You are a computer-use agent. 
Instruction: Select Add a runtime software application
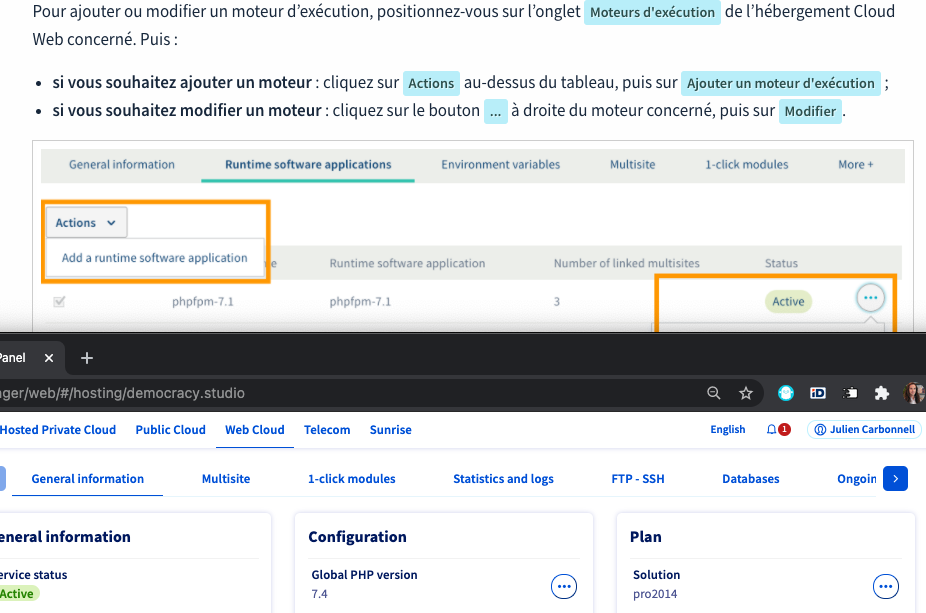click(x=154, y=257)
